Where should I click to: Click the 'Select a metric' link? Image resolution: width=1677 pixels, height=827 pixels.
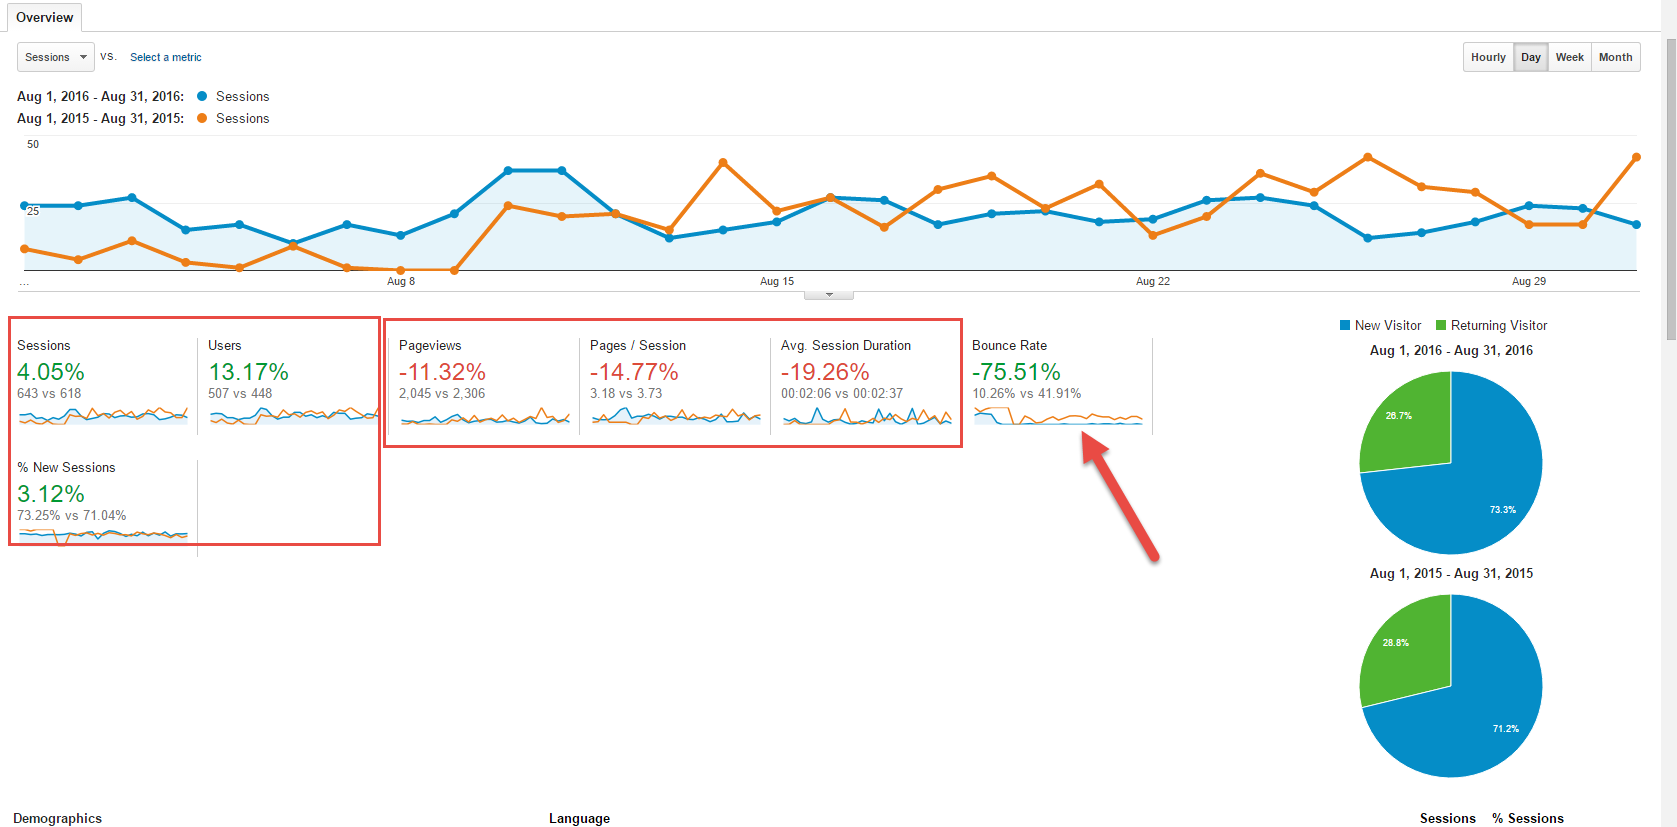(166, 57)
